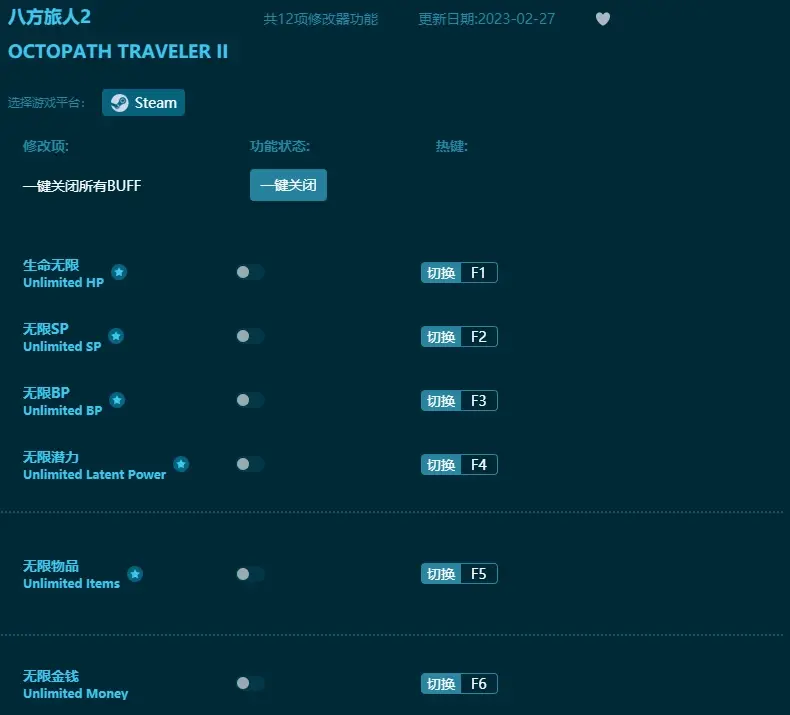790x715 pixels.
Task: Click the 选择游戏平台 label
Action: tap(46, 103)
